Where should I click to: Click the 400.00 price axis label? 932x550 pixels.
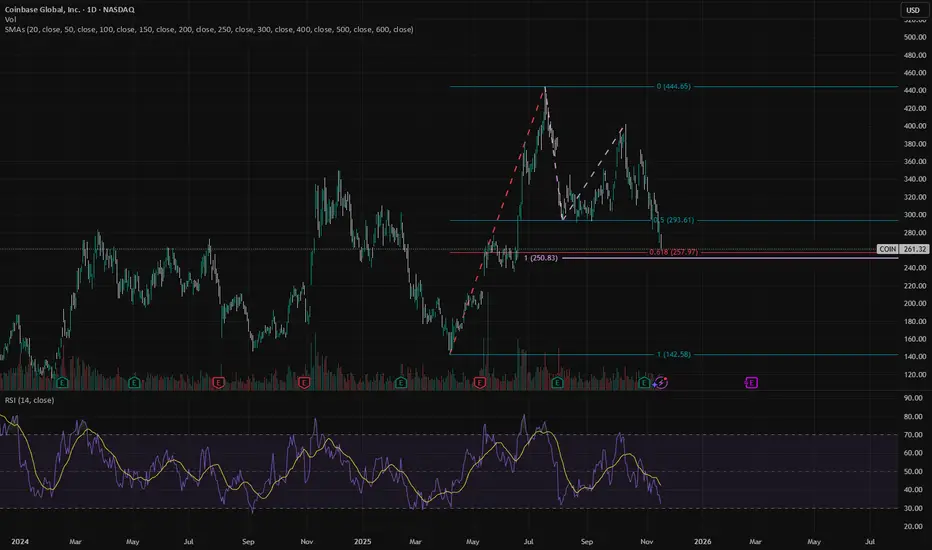coord(915,126)
